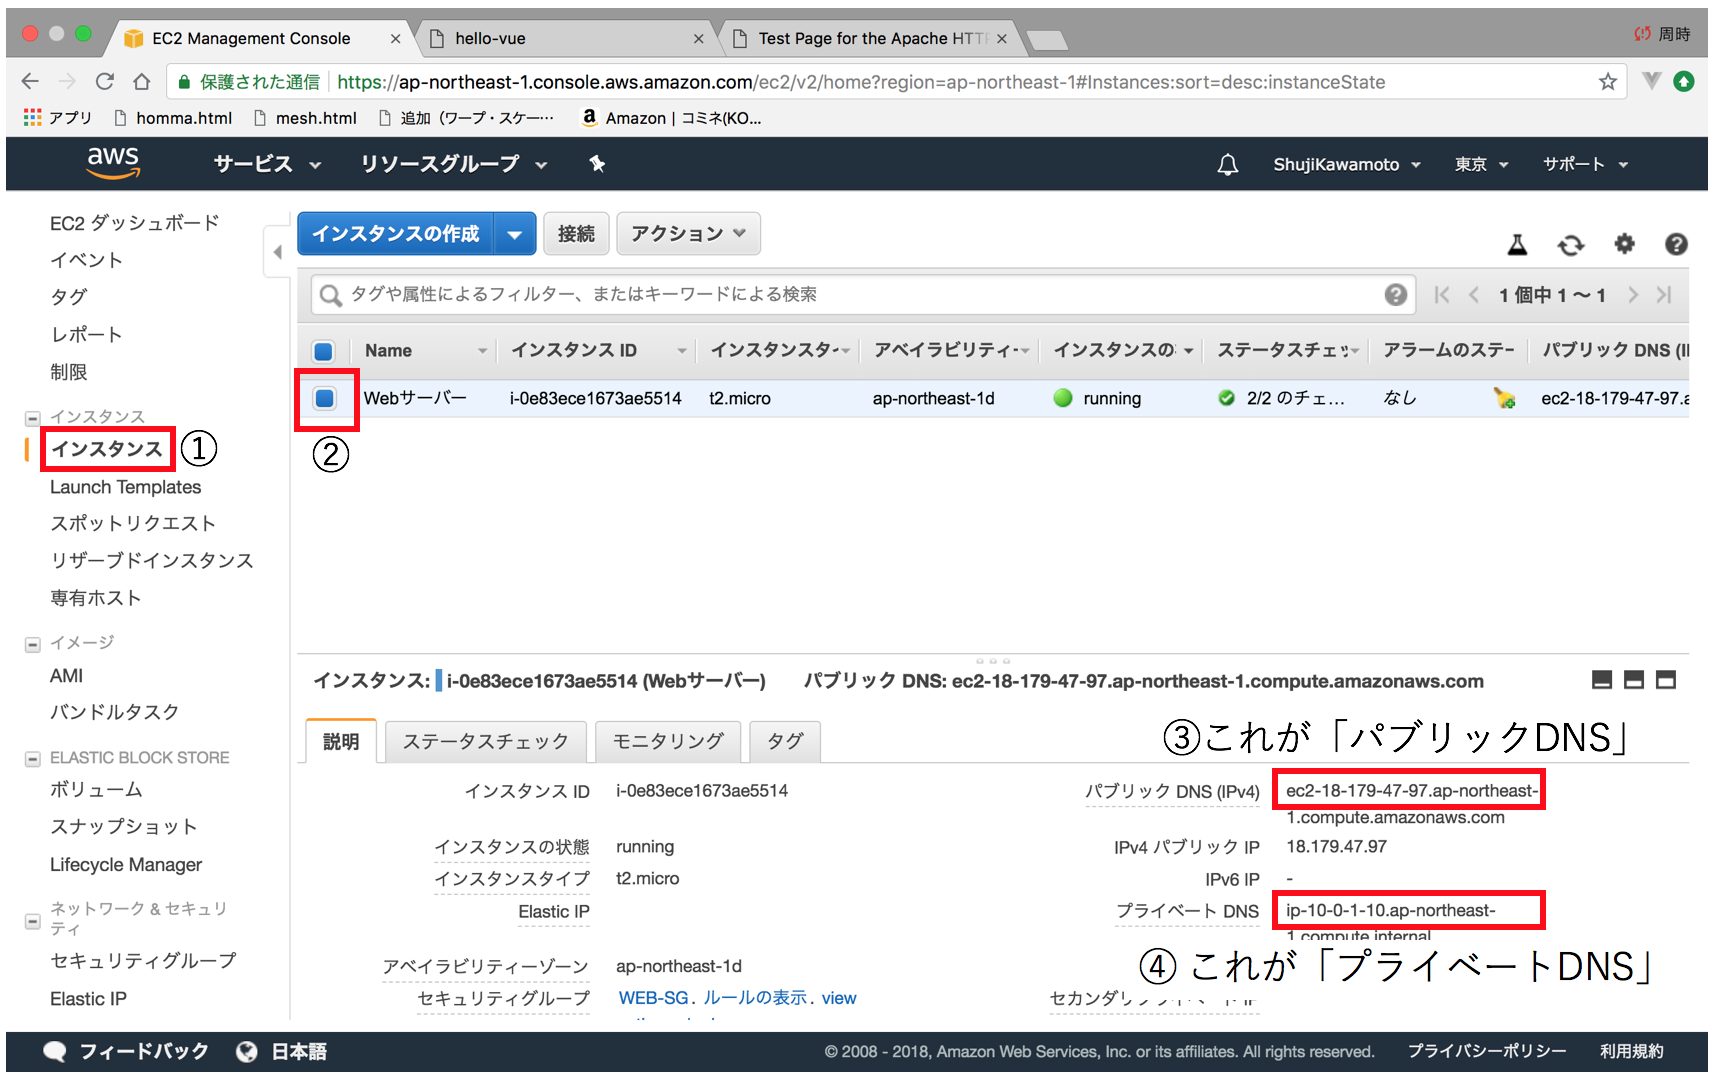Click the browser back arrow
The image size is (1714, 1080).
pyautogui.click(x=30, y=81)
